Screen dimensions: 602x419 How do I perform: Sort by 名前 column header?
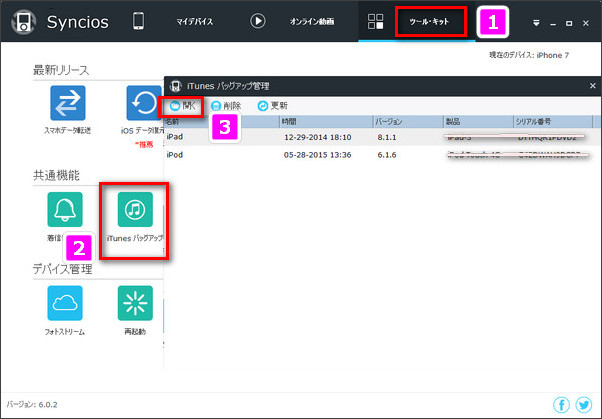pos(222,122)
